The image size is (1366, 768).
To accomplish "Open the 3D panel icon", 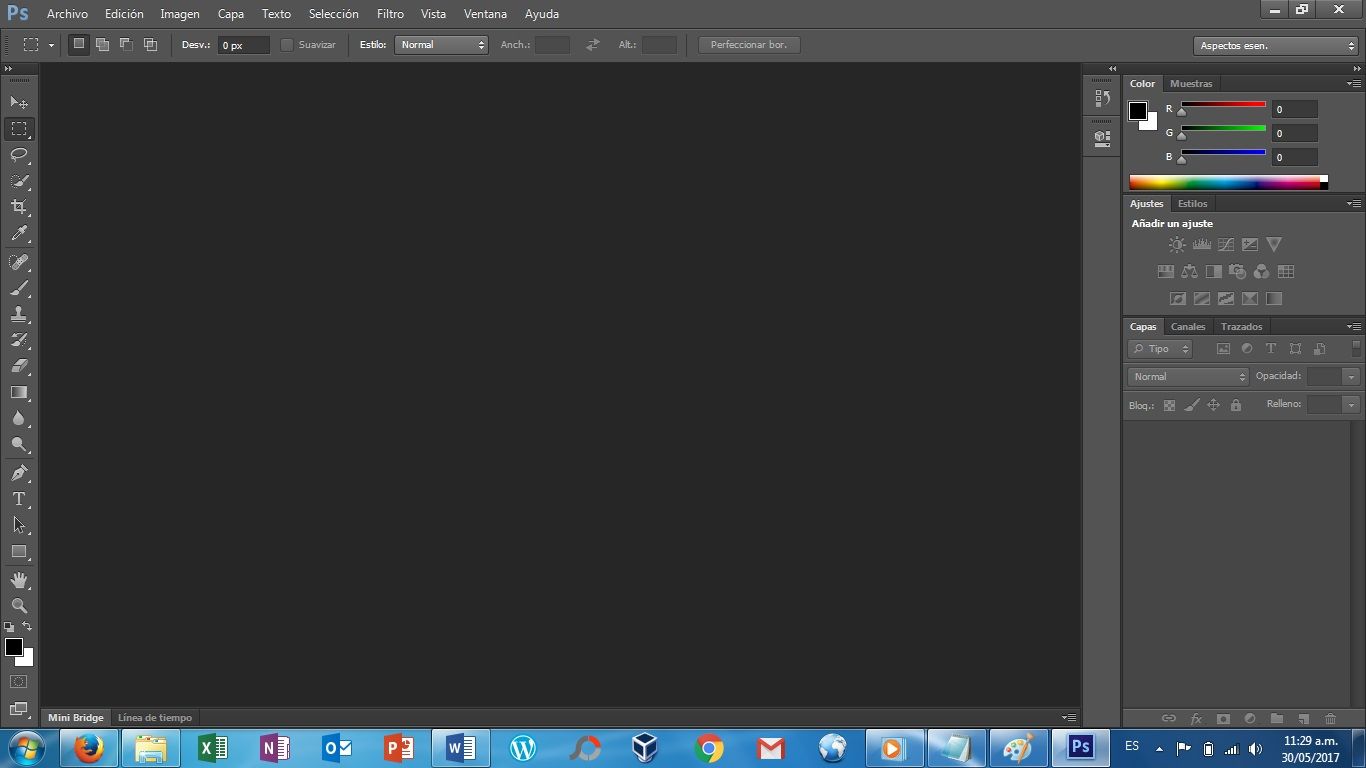I will pyautogui.click(x=1102, y=137).
